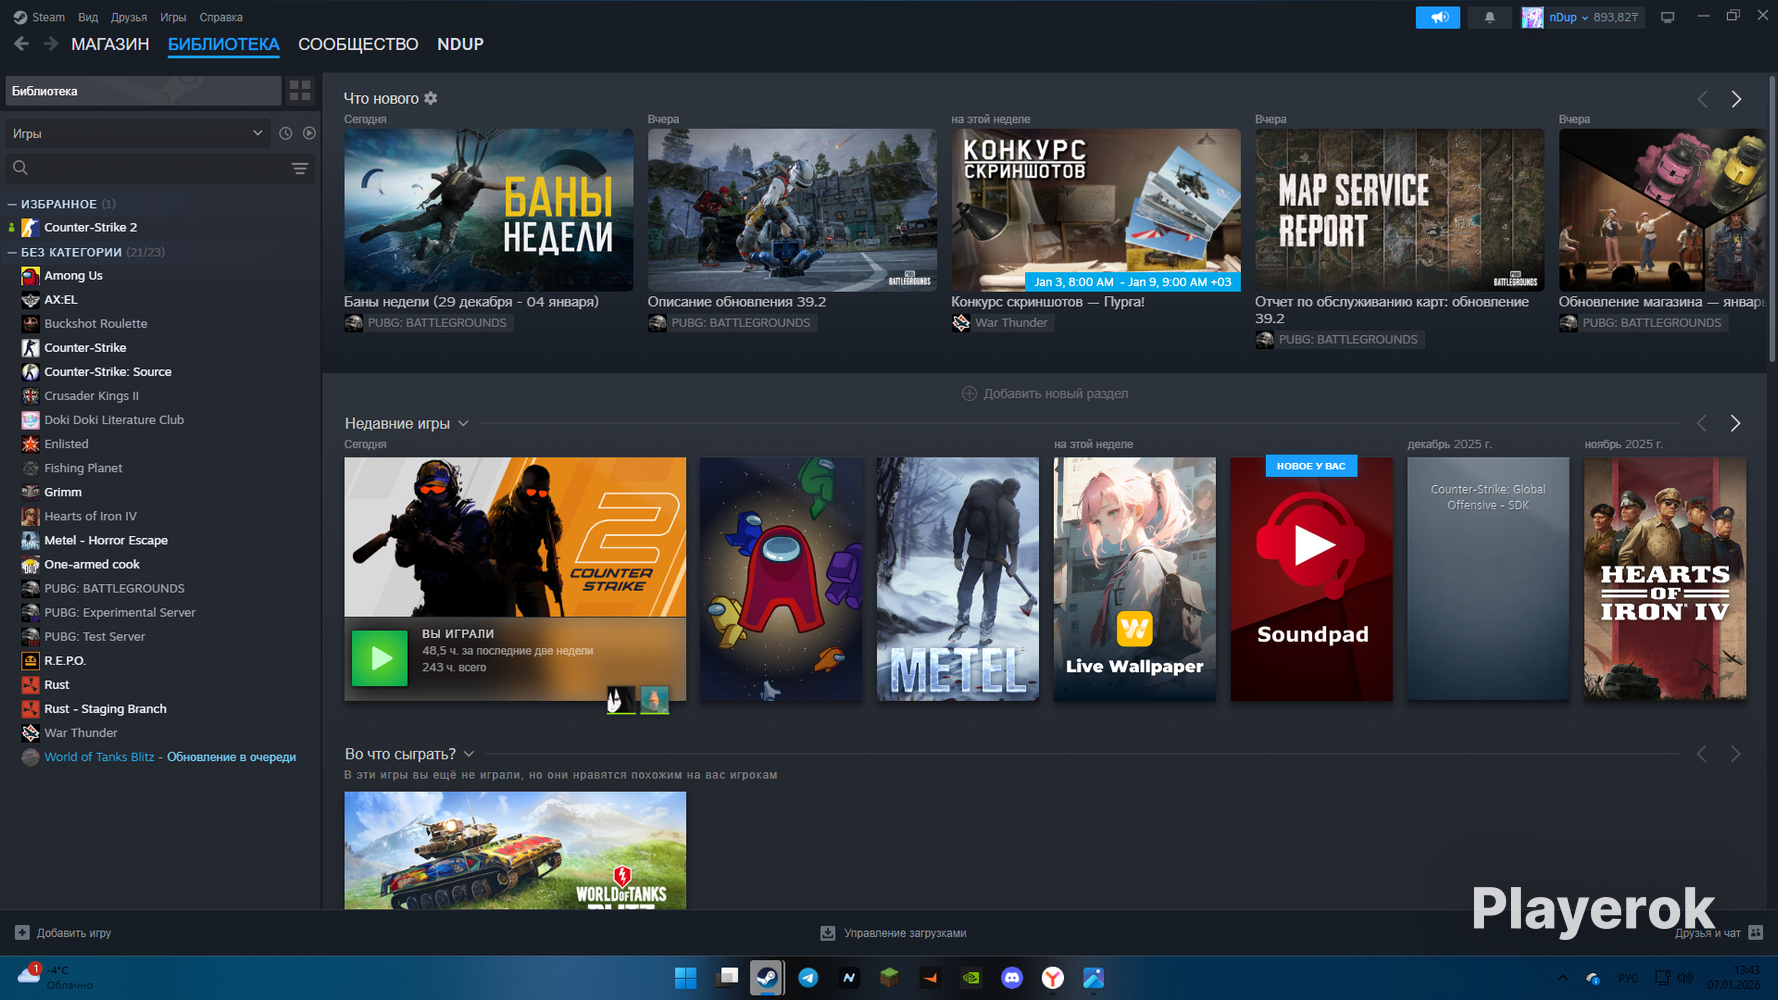Collapse the БЕЗ КАТЕГОРИИ category

12,252
